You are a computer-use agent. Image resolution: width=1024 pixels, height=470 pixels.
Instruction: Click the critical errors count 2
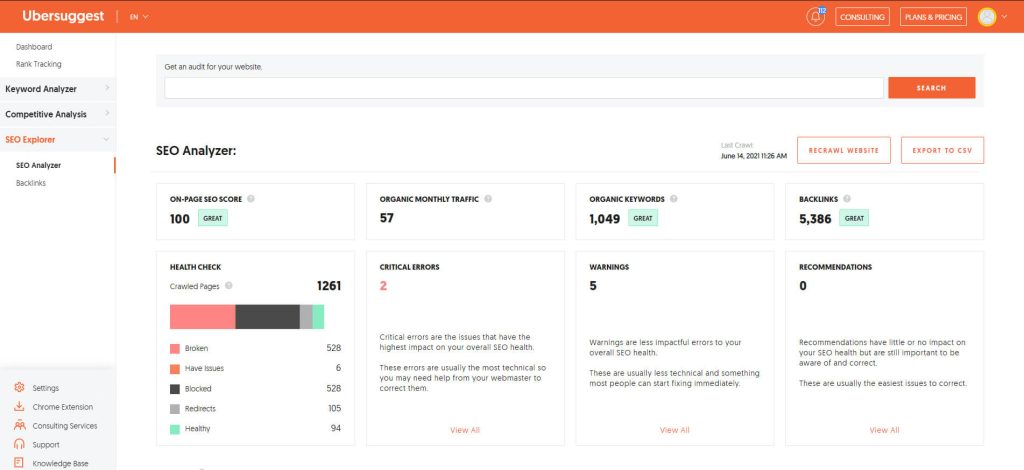383,286
